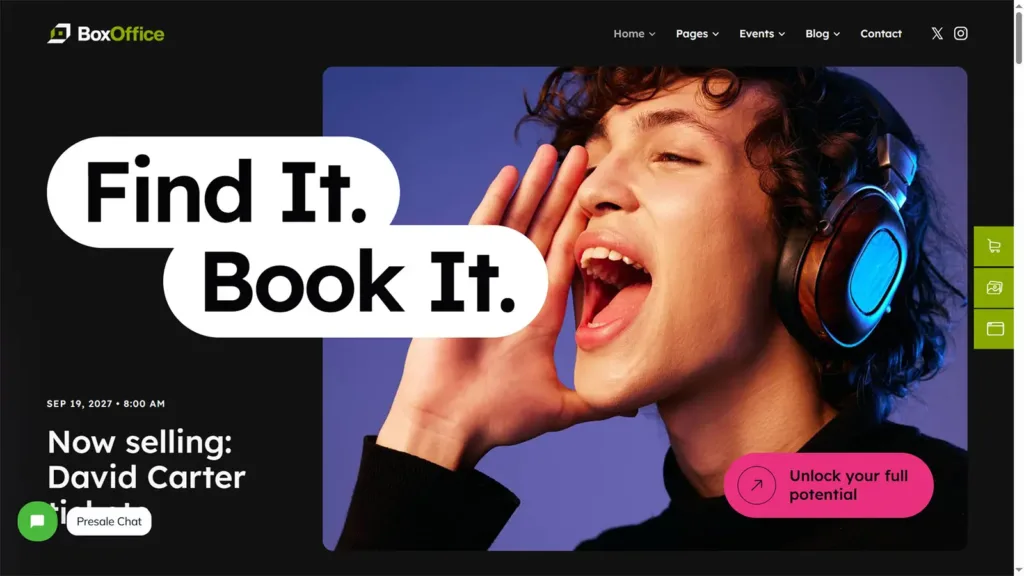Image resolution: width=1024 pixels, height=576 pixels.
Task: Expand the Pages dropdown menu
Action: click(x=697, y=33)
